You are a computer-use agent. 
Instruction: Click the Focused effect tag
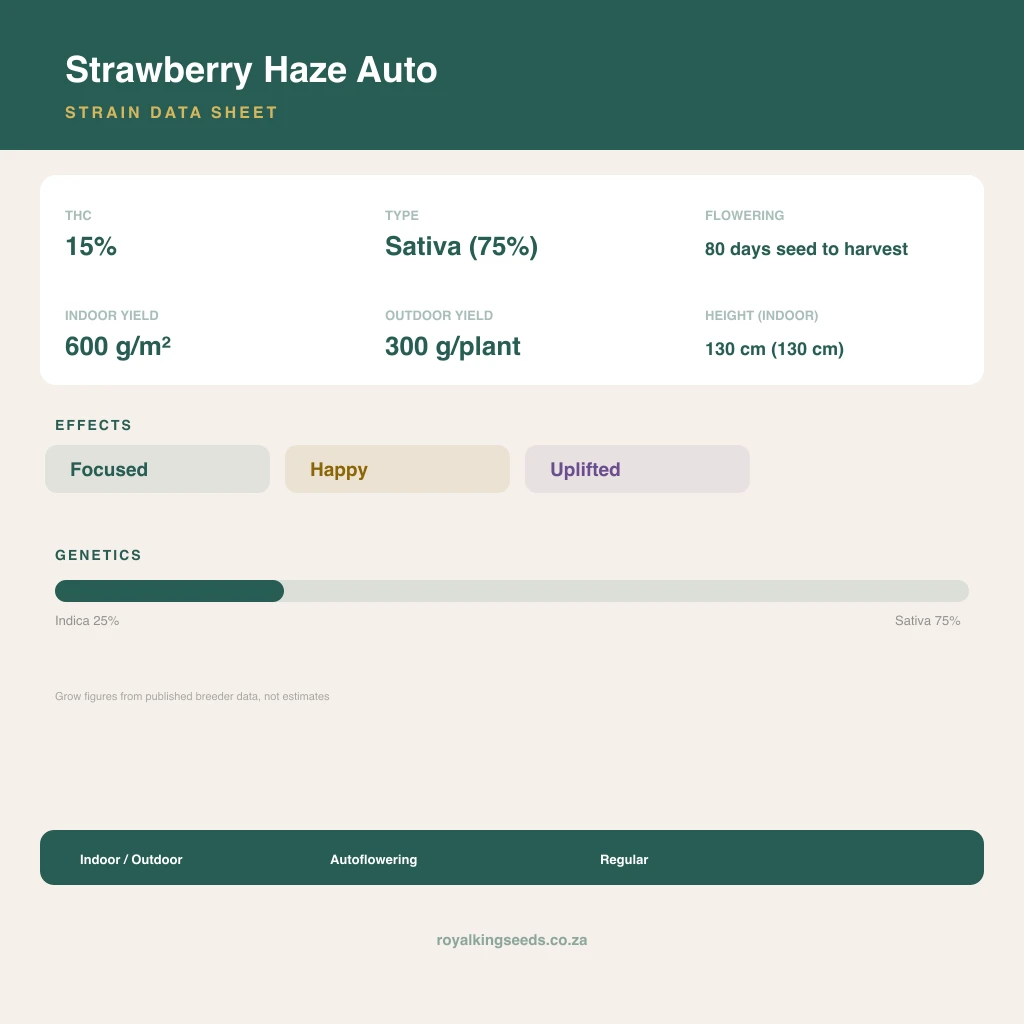tap(157, 469)
